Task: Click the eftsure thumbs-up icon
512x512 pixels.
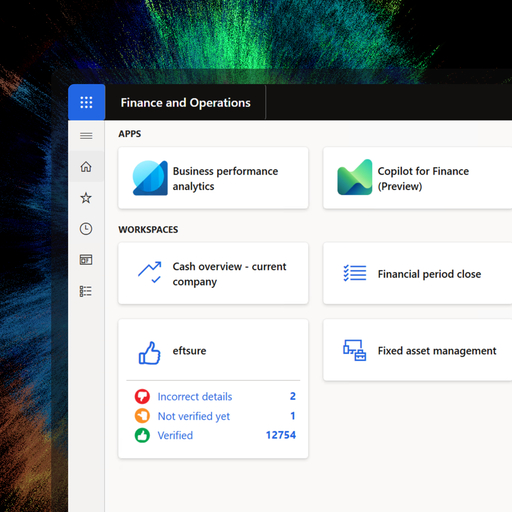Action: coord(150,353)
